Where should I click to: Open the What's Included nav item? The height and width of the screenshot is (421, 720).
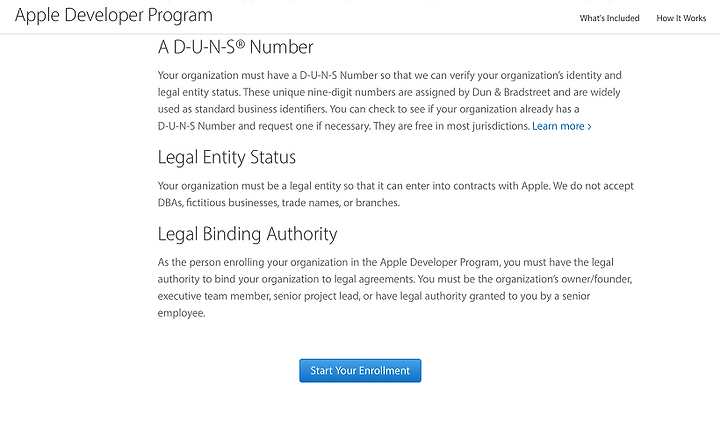pos(609,18)
